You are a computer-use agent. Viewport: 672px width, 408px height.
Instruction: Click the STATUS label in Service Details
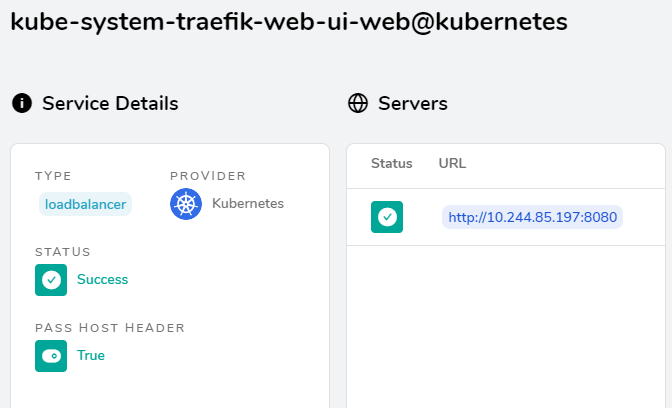(63, 252)
